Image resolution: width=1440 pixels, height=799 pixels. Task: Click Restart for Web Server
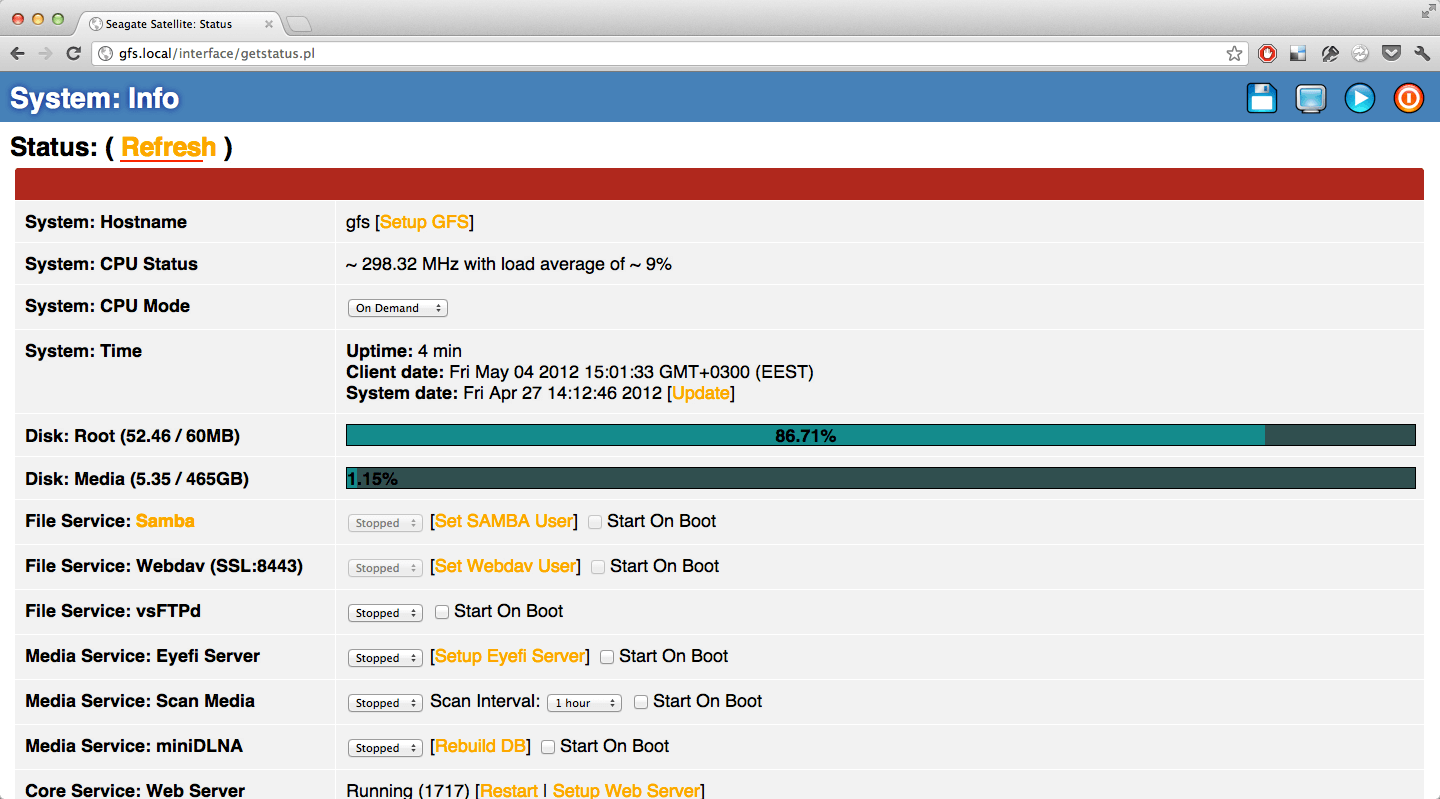(x=509, y=790)
